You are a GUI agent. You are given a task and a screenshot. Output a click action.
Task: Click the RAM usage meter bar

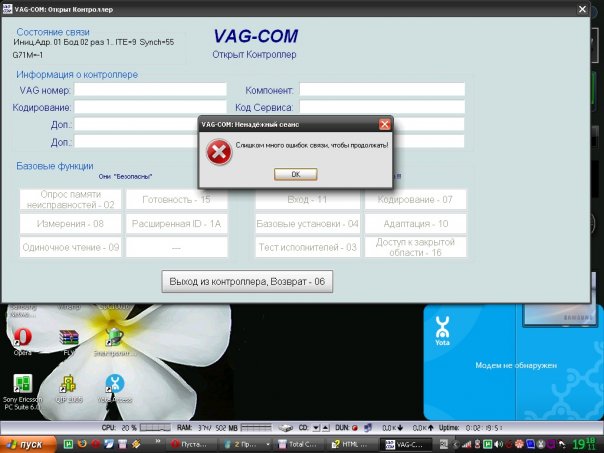pos(256,428)
